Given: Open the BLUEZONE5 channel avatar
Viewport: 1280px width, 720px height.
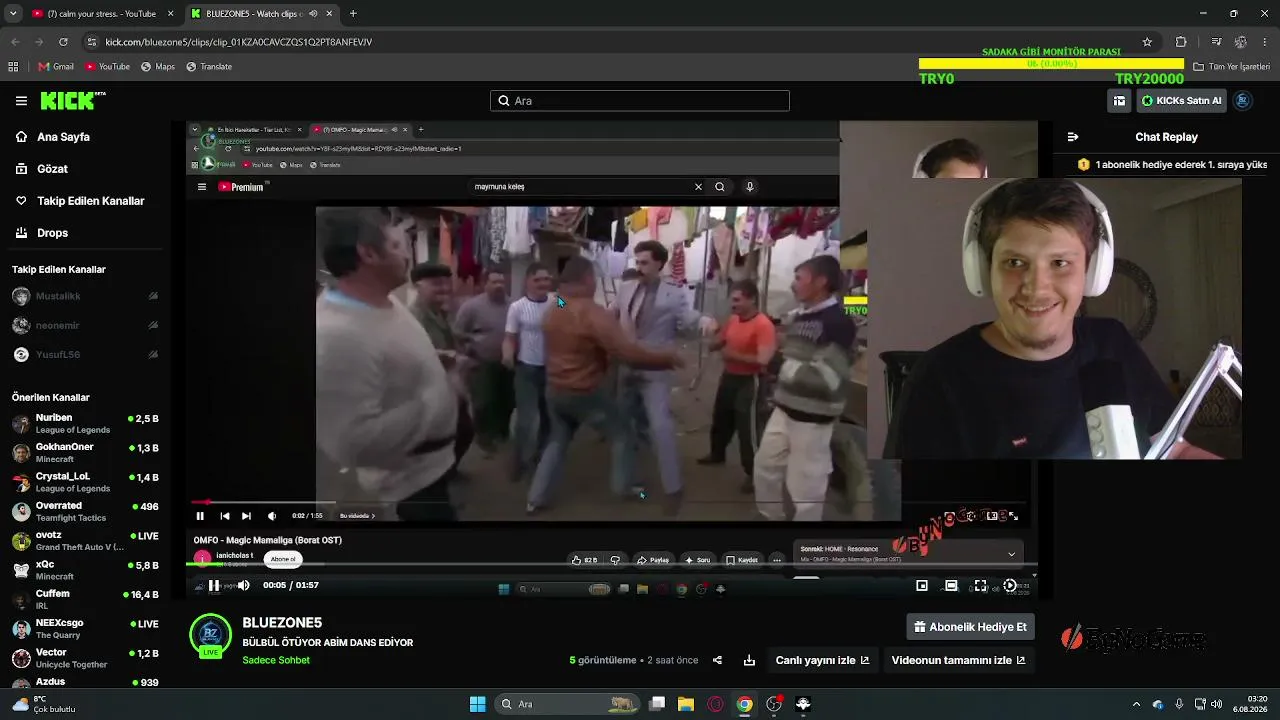Looking at the screenshot, I should (x=211, y=635).
